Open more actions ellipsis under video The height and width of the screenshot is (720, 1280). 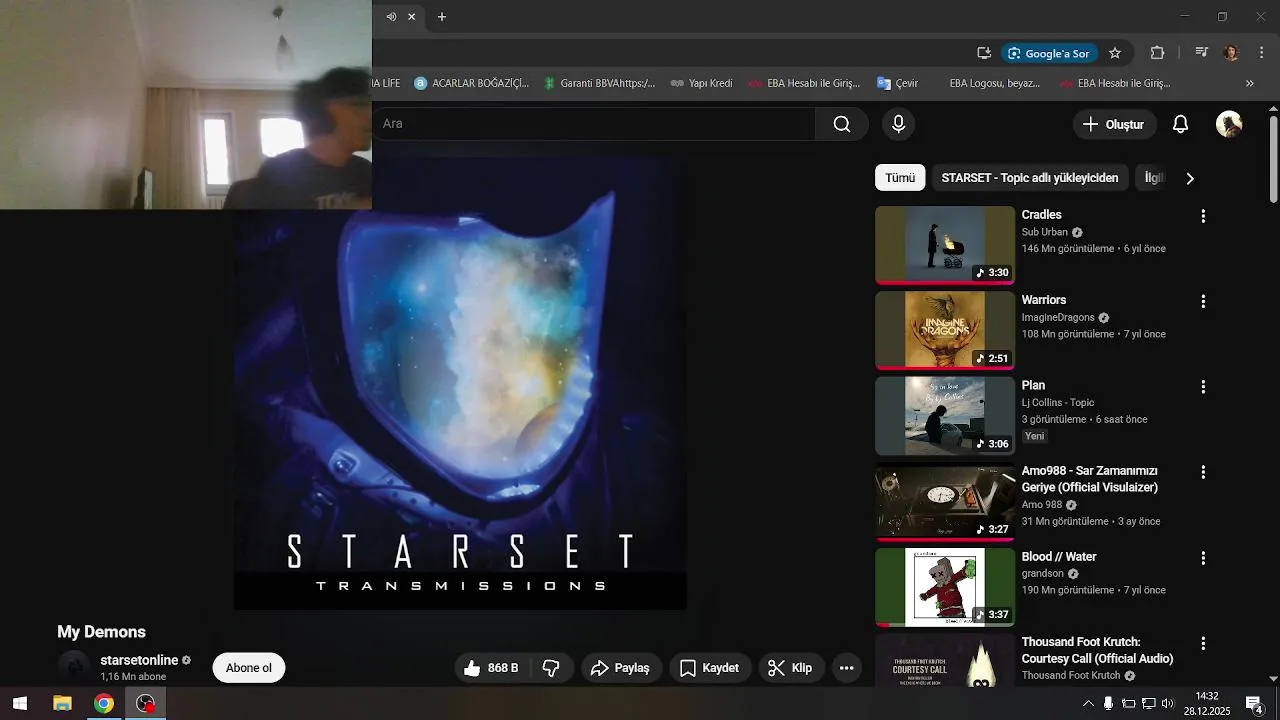846,668
